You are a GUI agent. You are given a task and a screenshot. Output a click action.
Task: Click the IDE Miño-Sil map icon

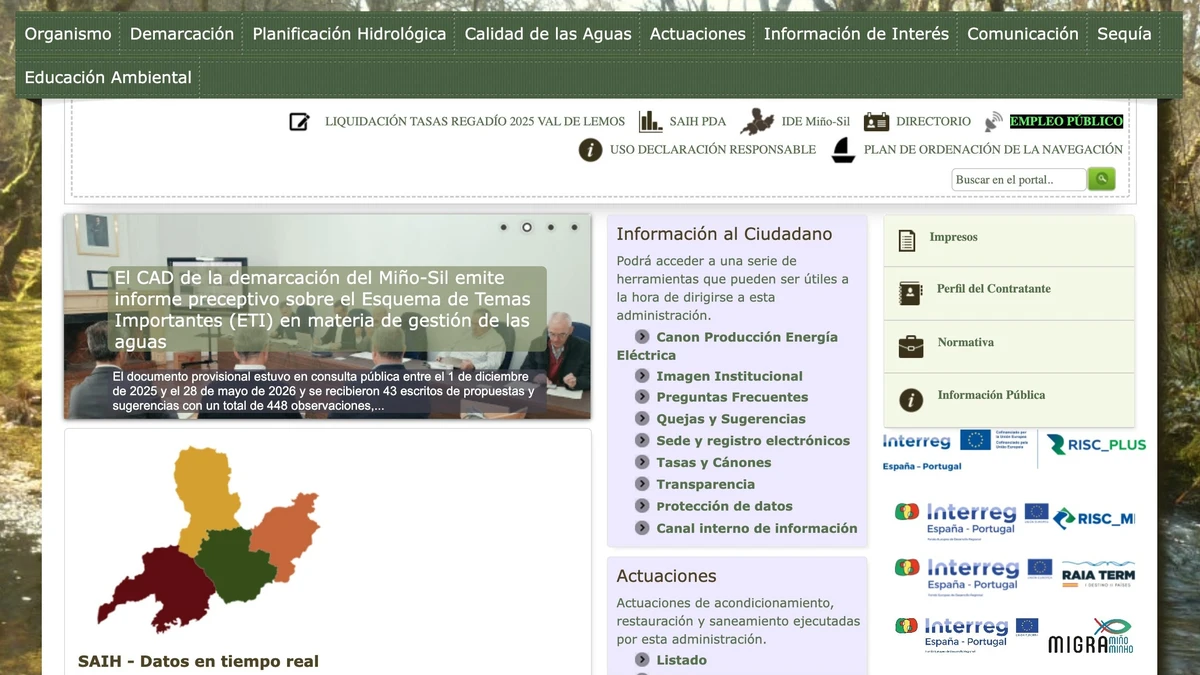pyautogui.click(x=757, y=122)
